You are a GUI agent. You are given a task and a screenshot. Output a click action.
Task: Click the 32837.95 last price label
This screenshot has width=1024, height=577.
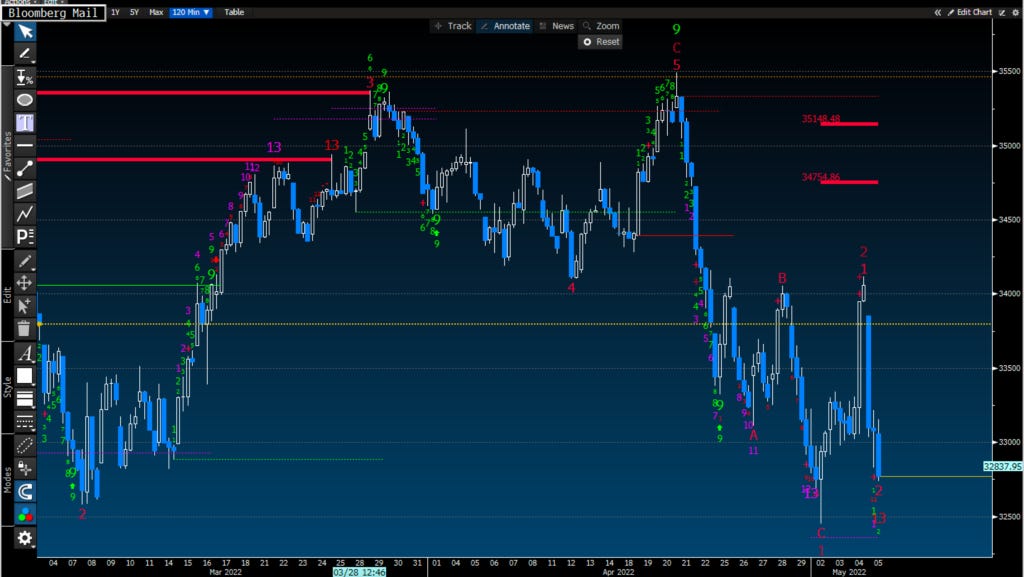(1002, 467)
